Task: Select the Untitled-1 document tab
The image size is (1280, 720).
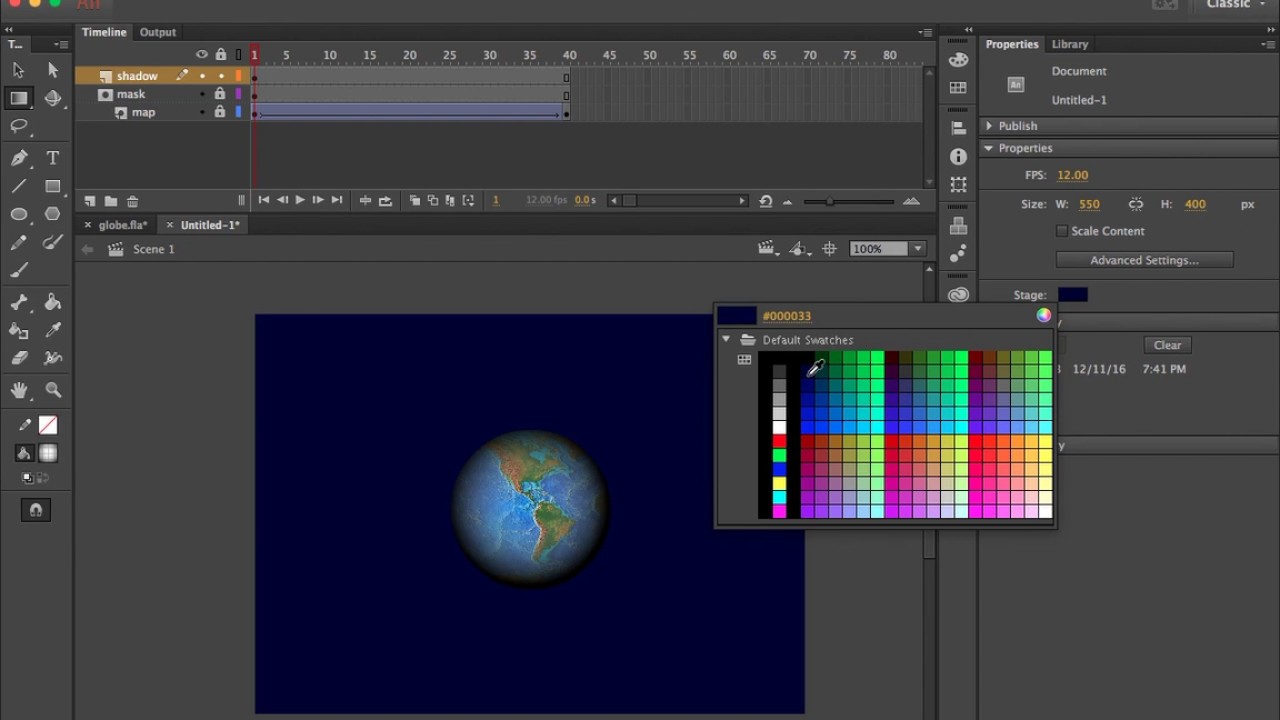Action: 210,225
